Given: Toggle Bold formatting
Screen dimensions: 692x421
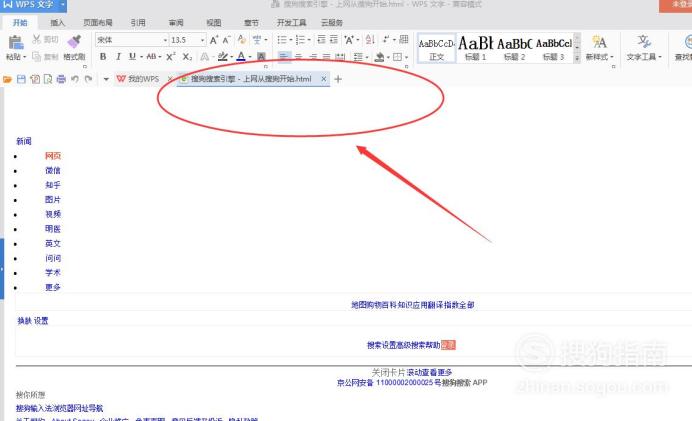Looking at the screenshot, I should 103,56.
